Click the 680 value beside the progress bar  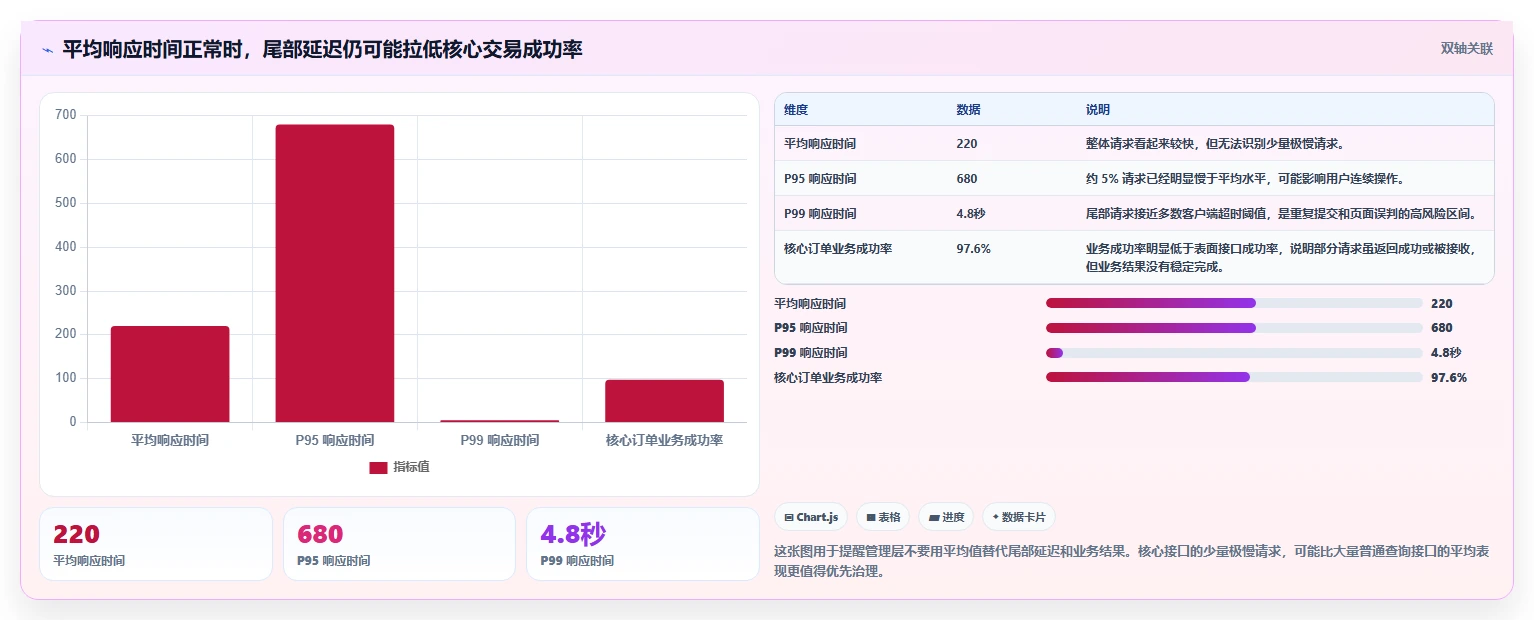click(x=1442, y=327)
